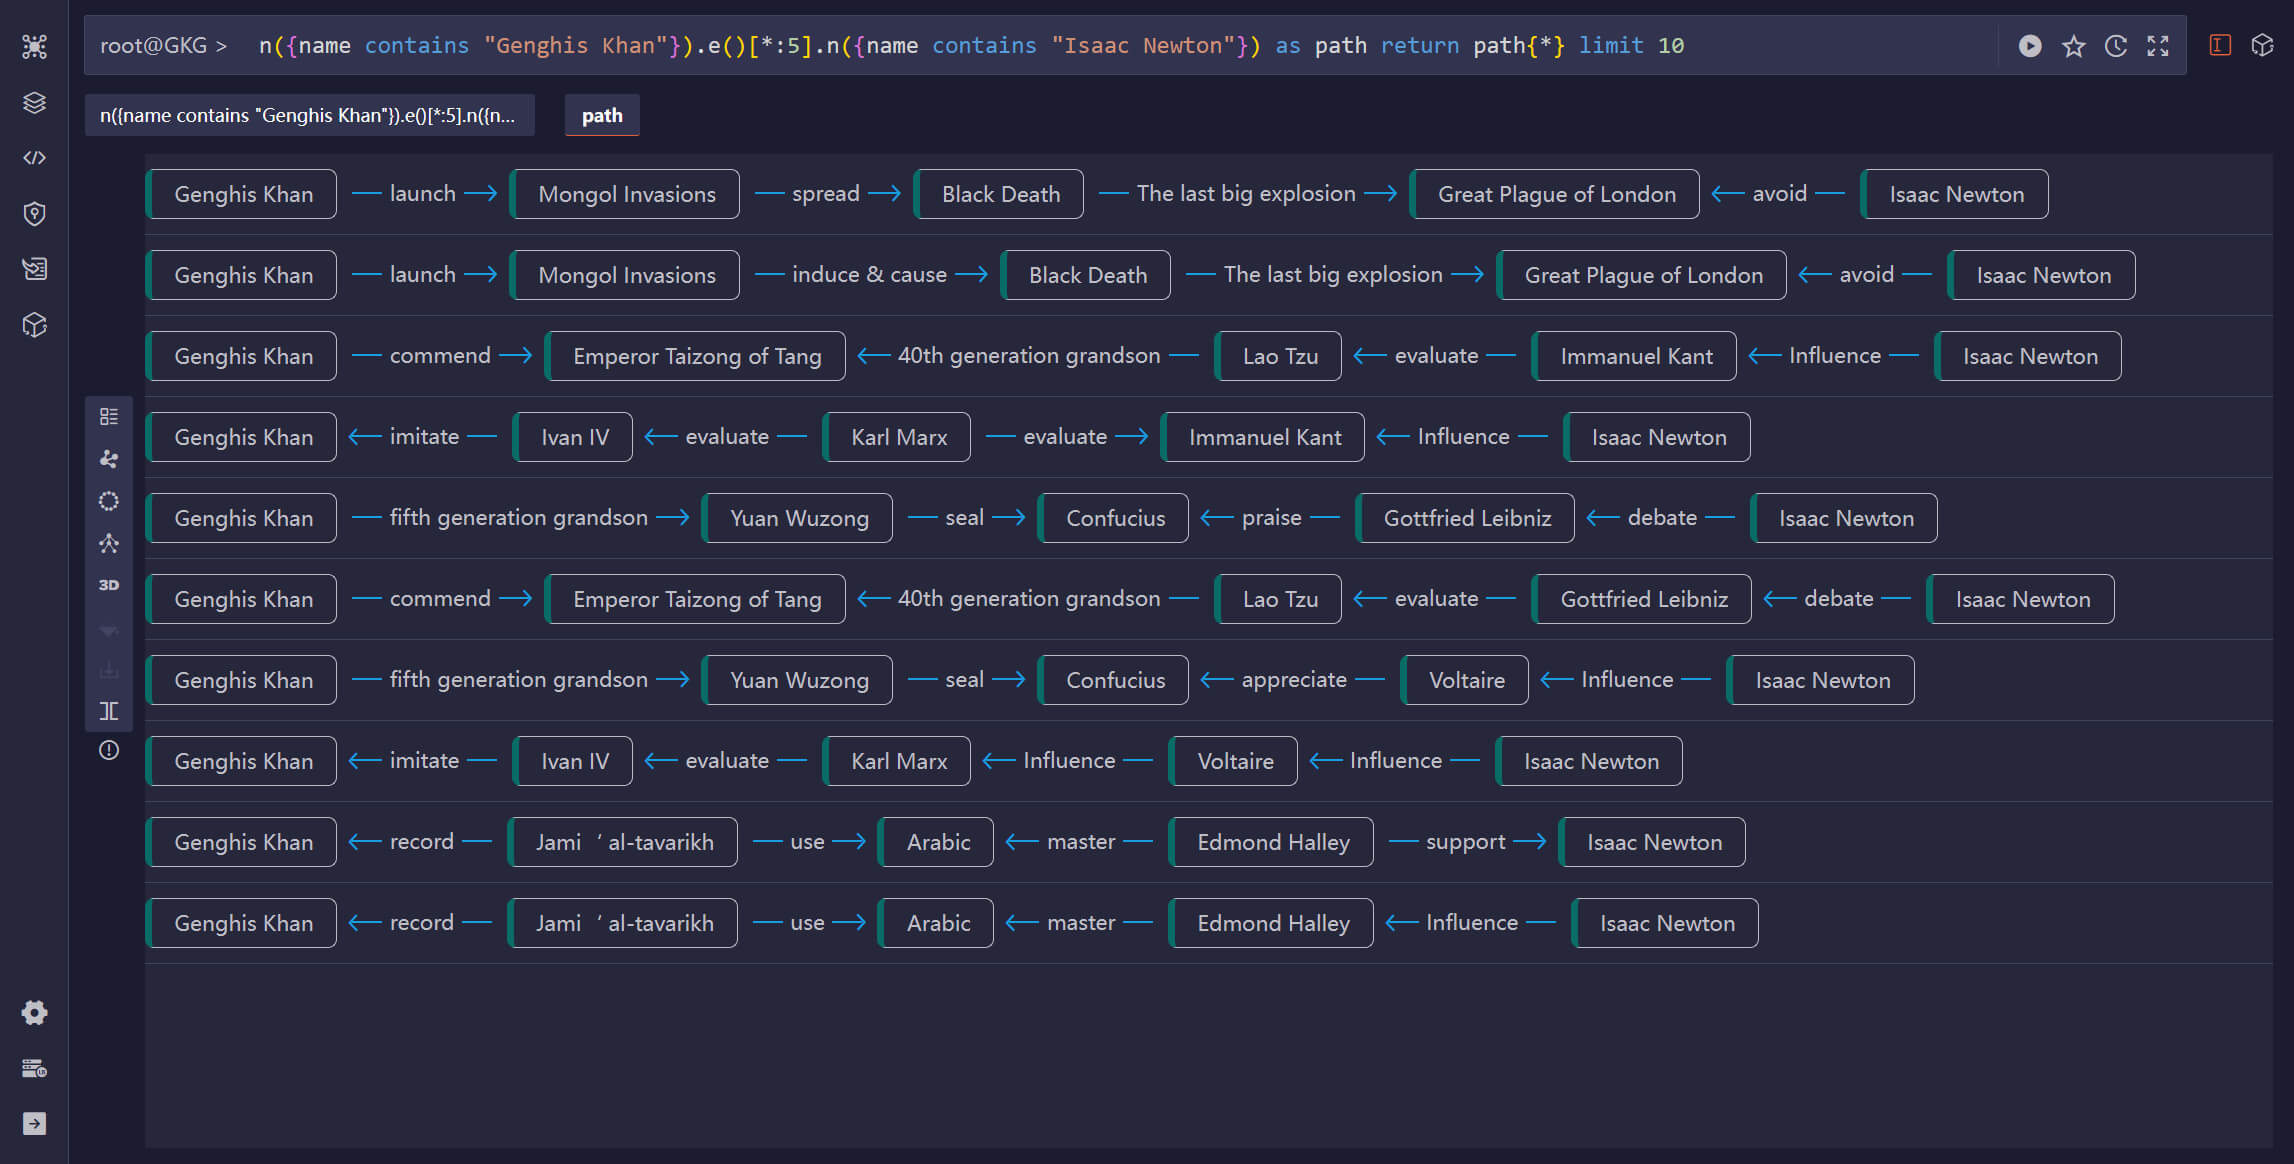Switch to the list view layout
The height and width of the screenshot is (1164, 2294).
pyautogui.click(x=109, y=417)
